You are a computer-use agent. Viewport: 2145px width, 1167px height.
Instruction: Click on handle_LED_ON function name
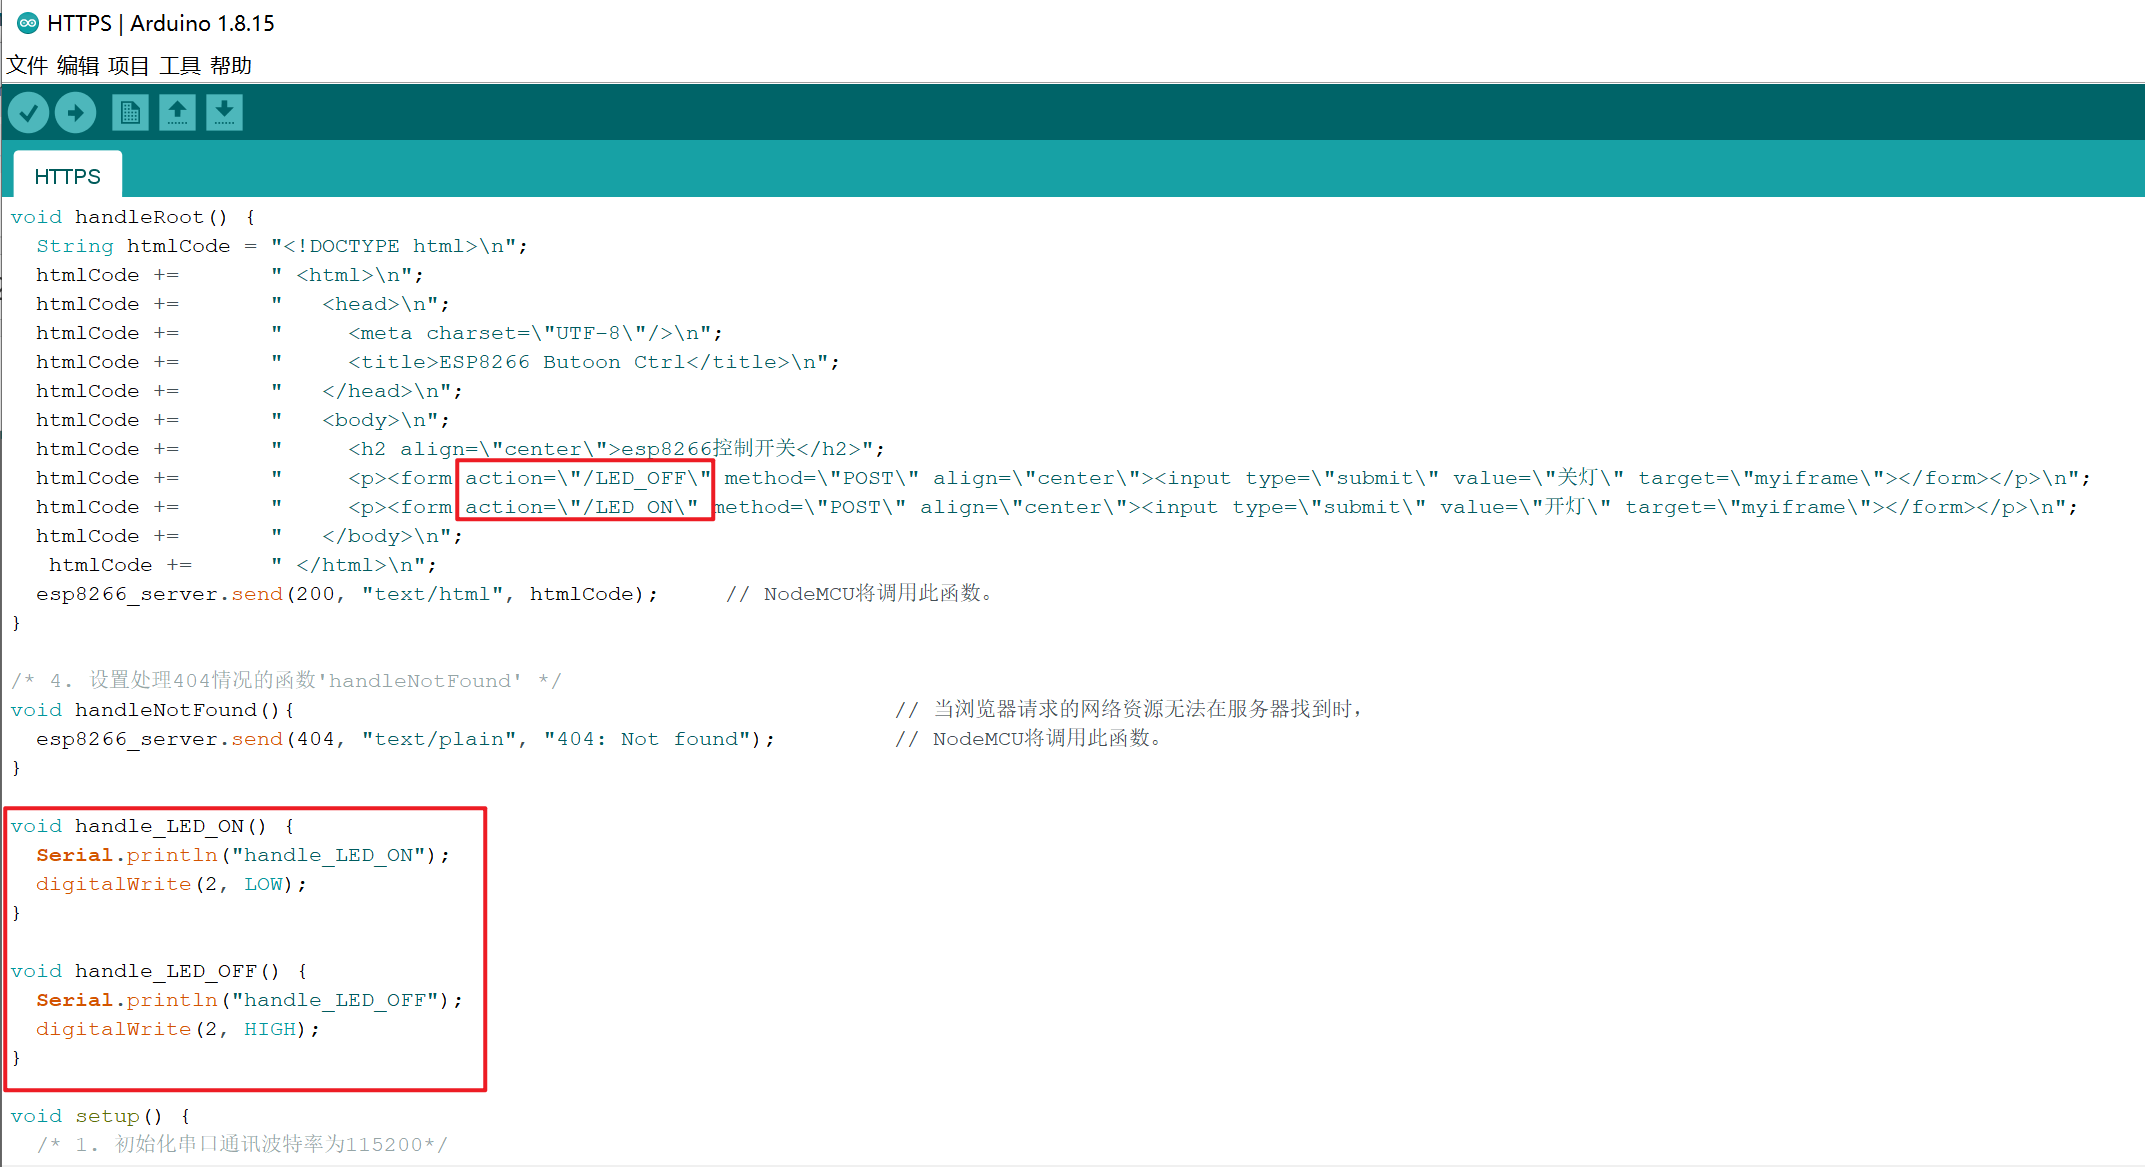click(160, 826)
